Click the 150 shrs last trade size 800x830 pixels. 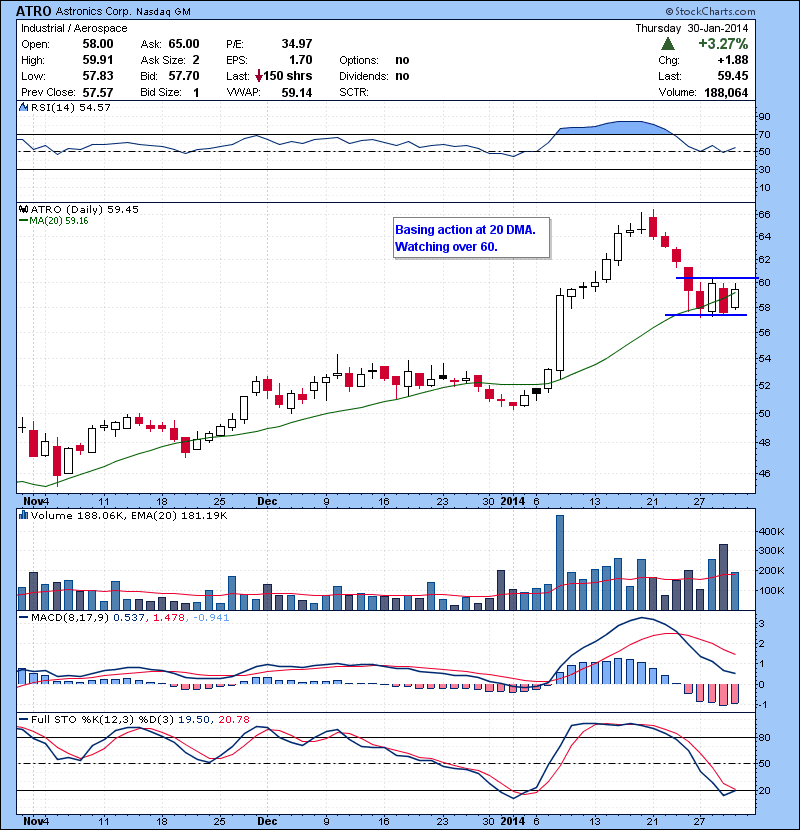click(x=288, y=76)
